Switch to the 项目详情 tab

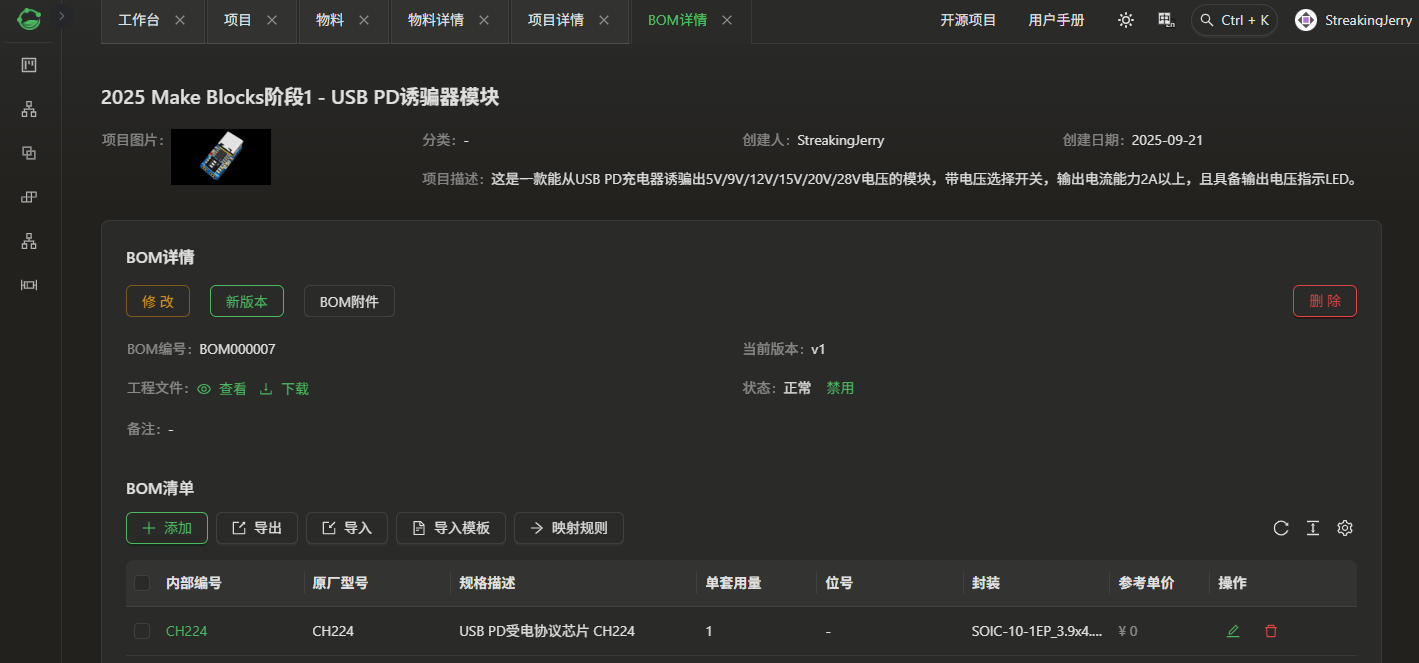[556, 20]
